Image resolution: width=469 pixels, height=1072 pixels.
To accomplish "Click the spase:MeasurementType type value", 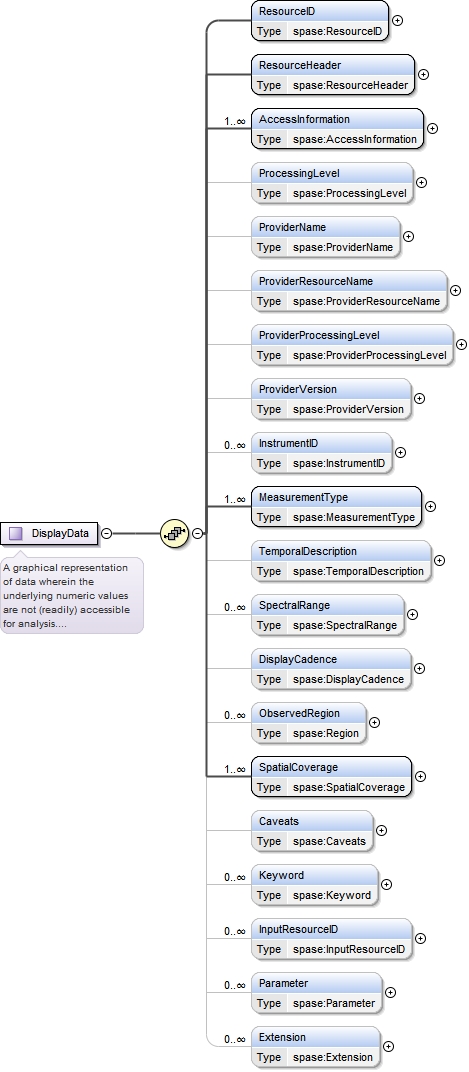I will tap(354, 518).
